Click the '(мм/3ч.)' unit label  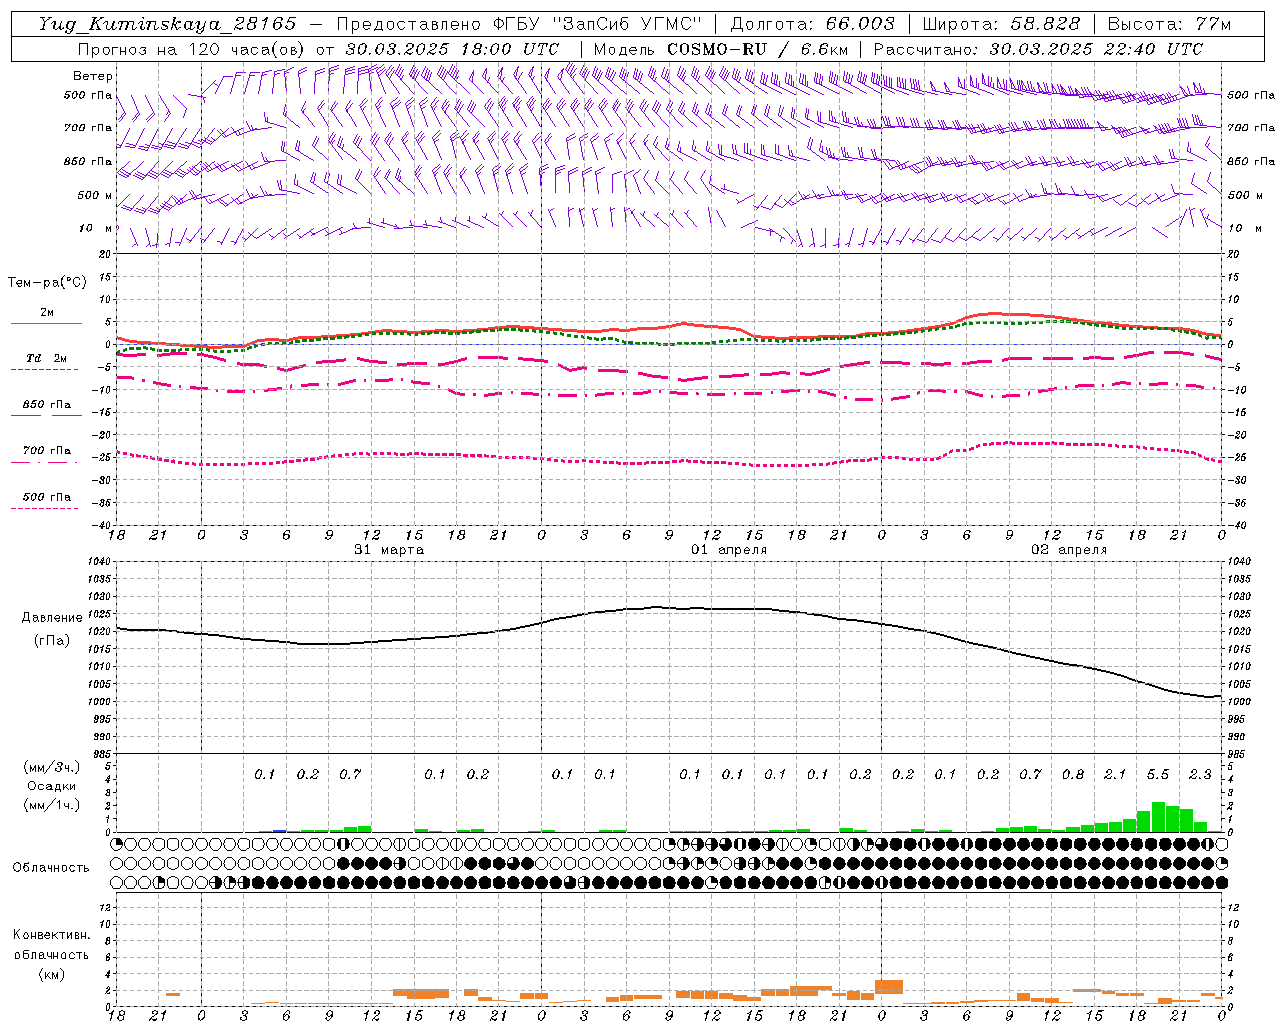point(52,767)
